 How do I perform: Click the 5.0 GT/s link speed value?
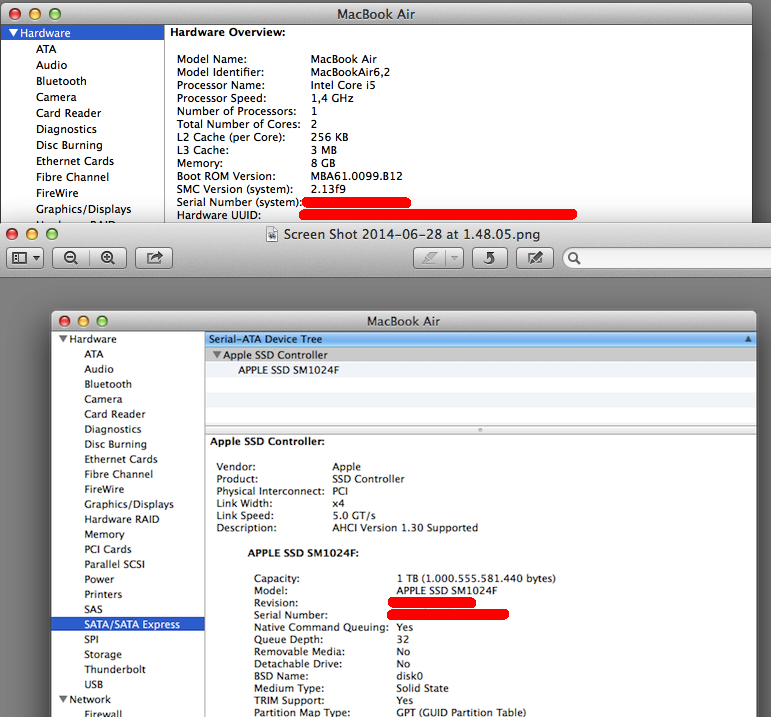click(354, 515)
